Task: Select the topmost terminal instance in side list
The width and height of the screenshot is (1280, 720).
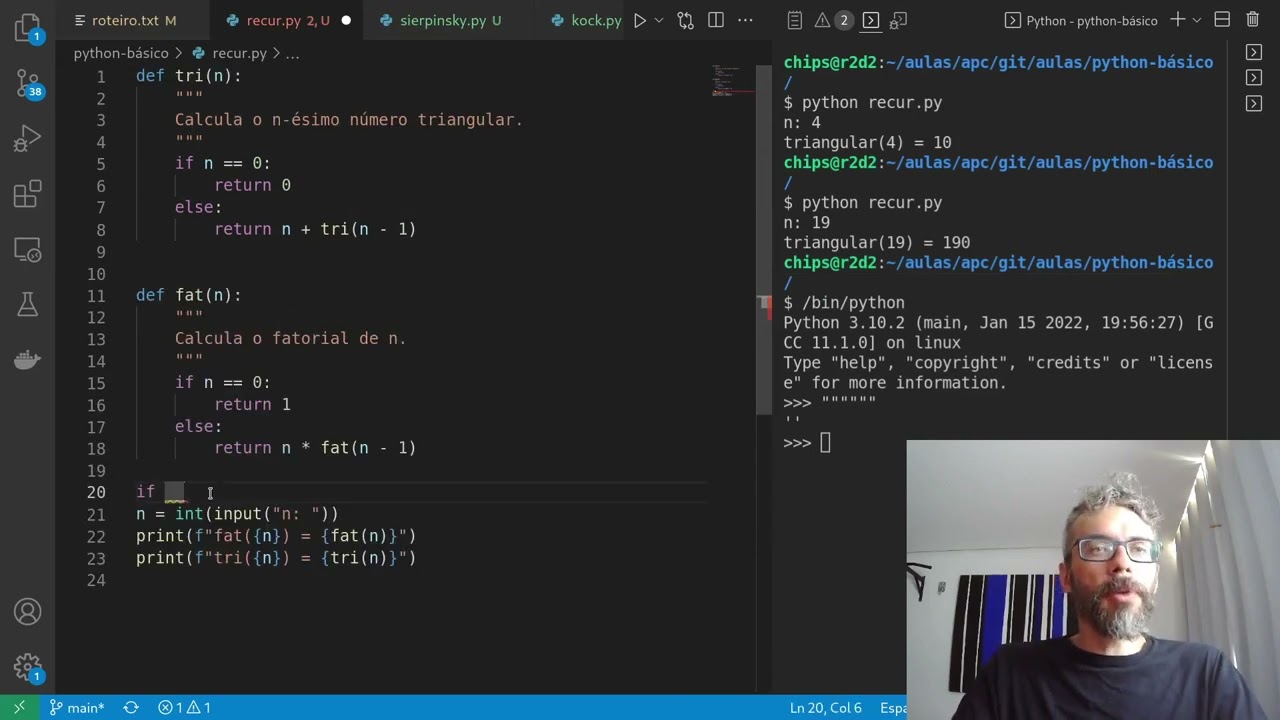Action: 1254,52
